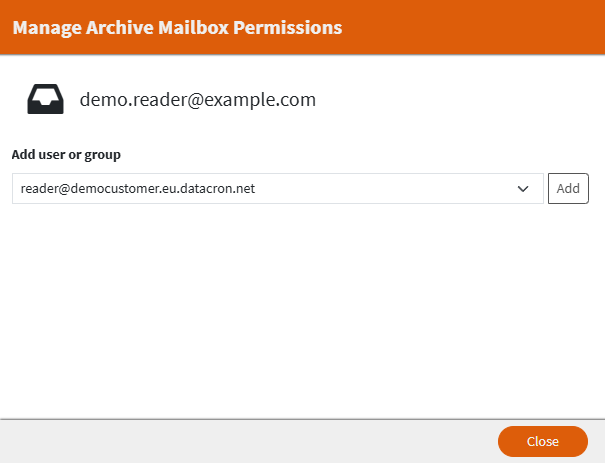Viewport: 605px width, 463px height.
Task: Click the 'Add user or group' label
Action: [x=65, y=154]
